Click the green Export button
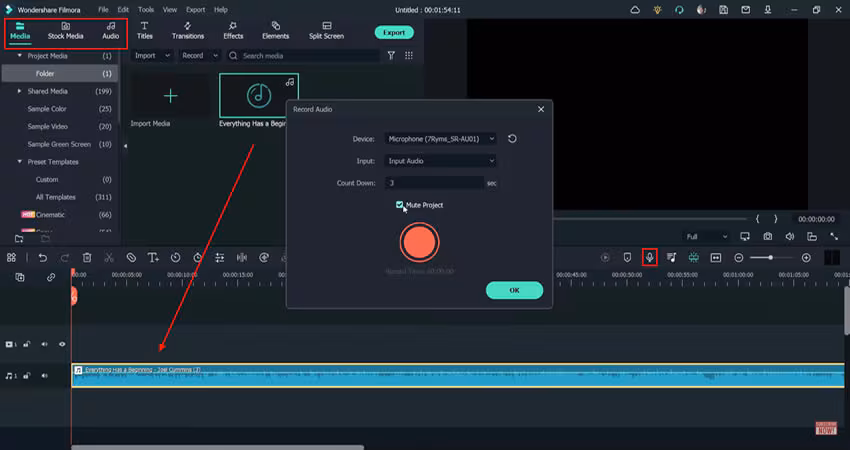 pos(394,33)
